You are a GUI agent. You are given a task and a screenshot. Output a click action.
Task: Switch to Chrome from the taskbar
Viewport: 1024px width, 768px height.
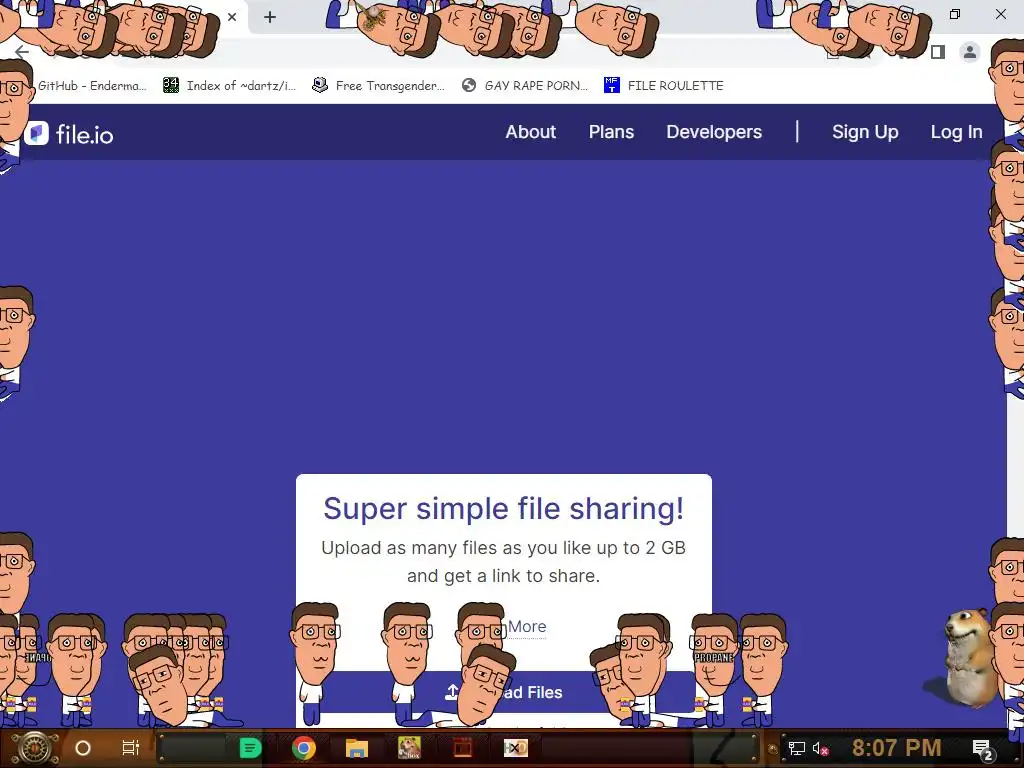pyautogui.click(x=304, y=748)
